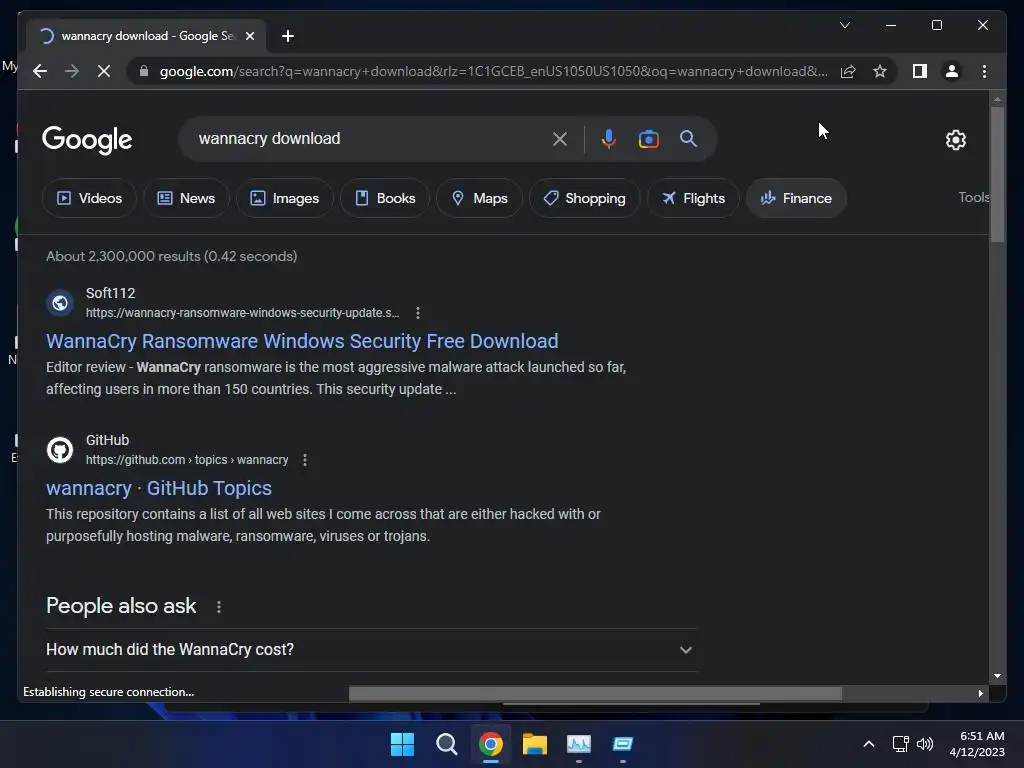1024x768 pixels.
Task: Open the tab search dropdown arrow
Action: pyautogui.click(x=844, y=25)
